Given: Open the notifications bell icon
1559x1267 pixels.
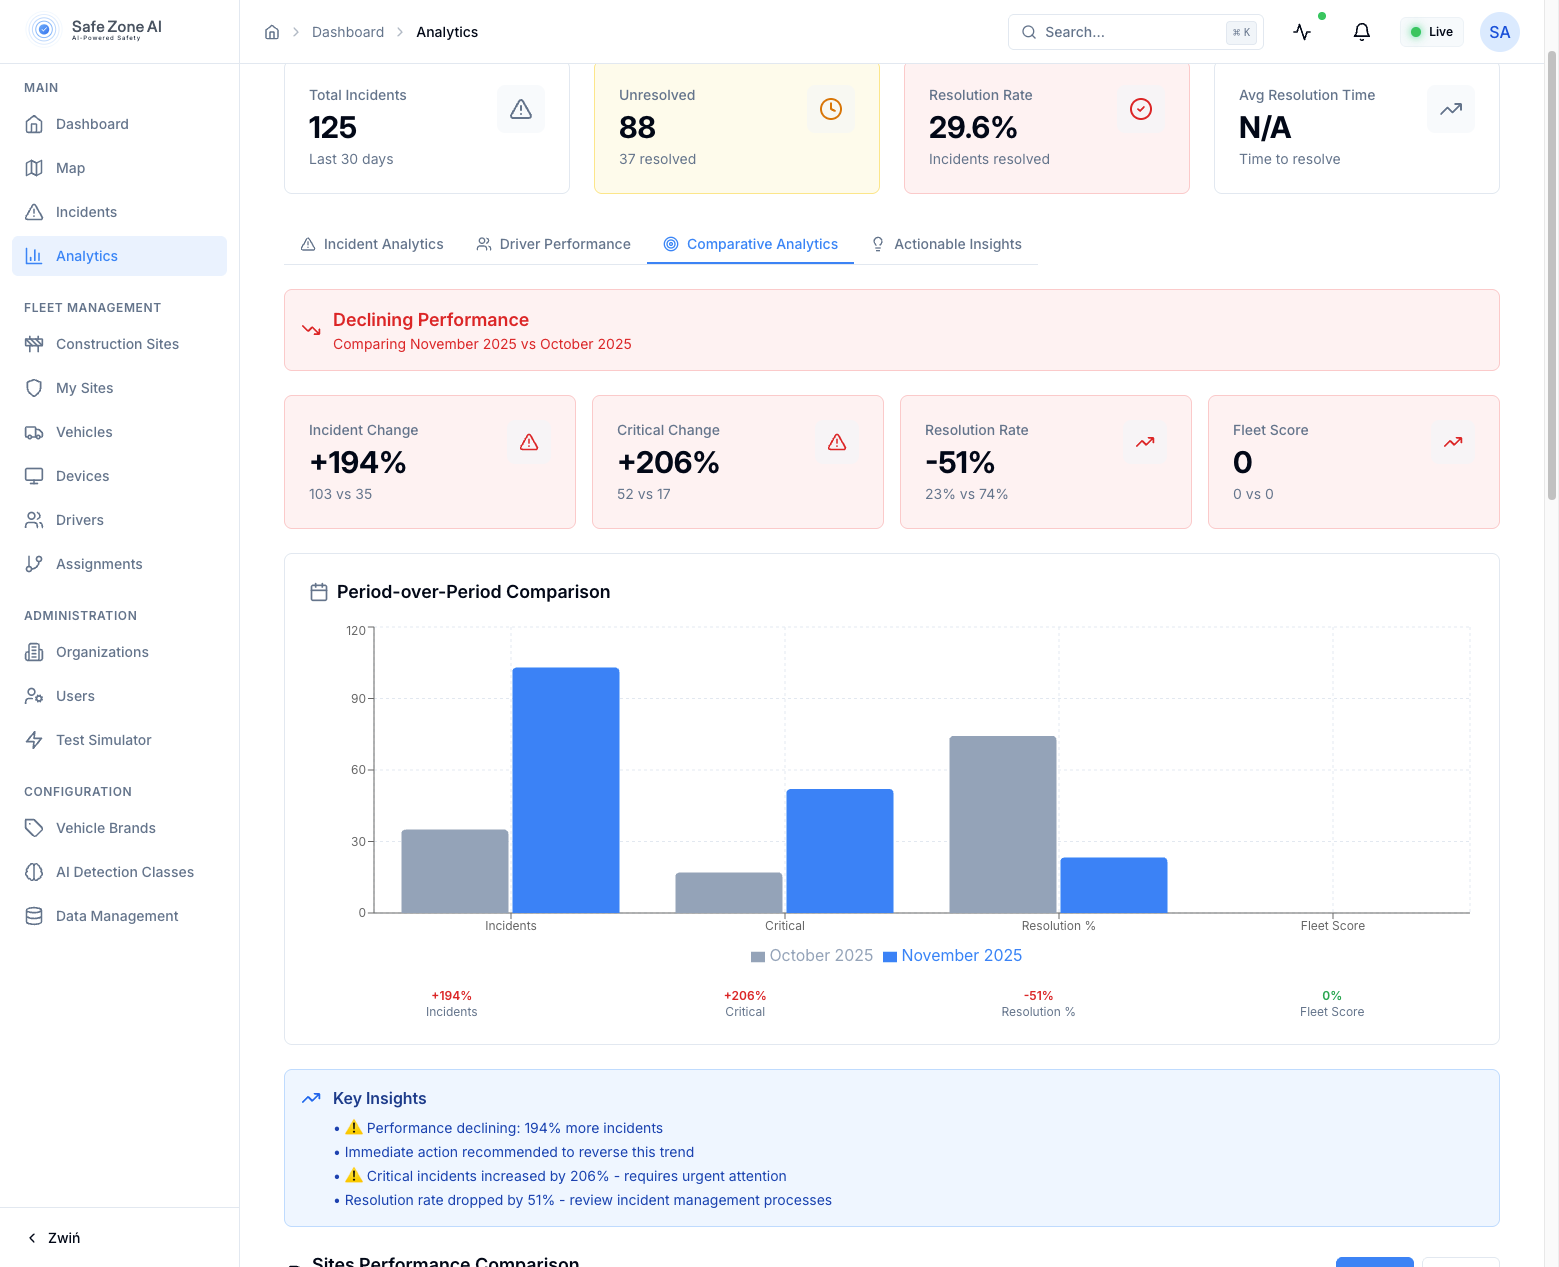Looking at the screenshot, I should click(1361, 31).
